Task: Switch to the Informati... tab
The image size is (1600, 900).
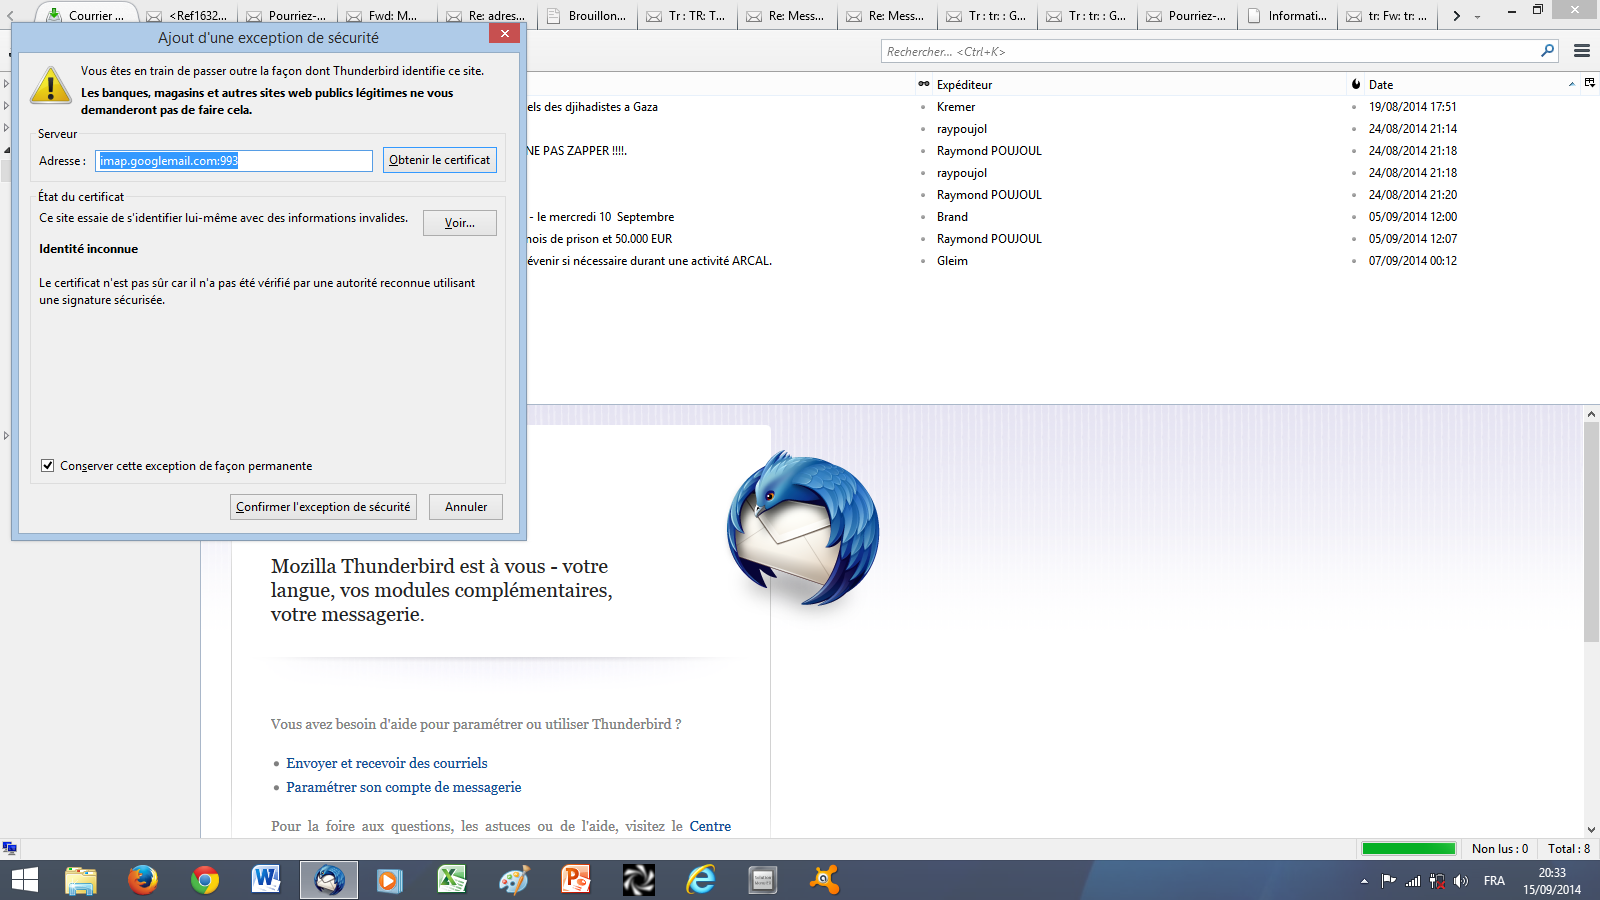Action: click(x=1288, y=15)
